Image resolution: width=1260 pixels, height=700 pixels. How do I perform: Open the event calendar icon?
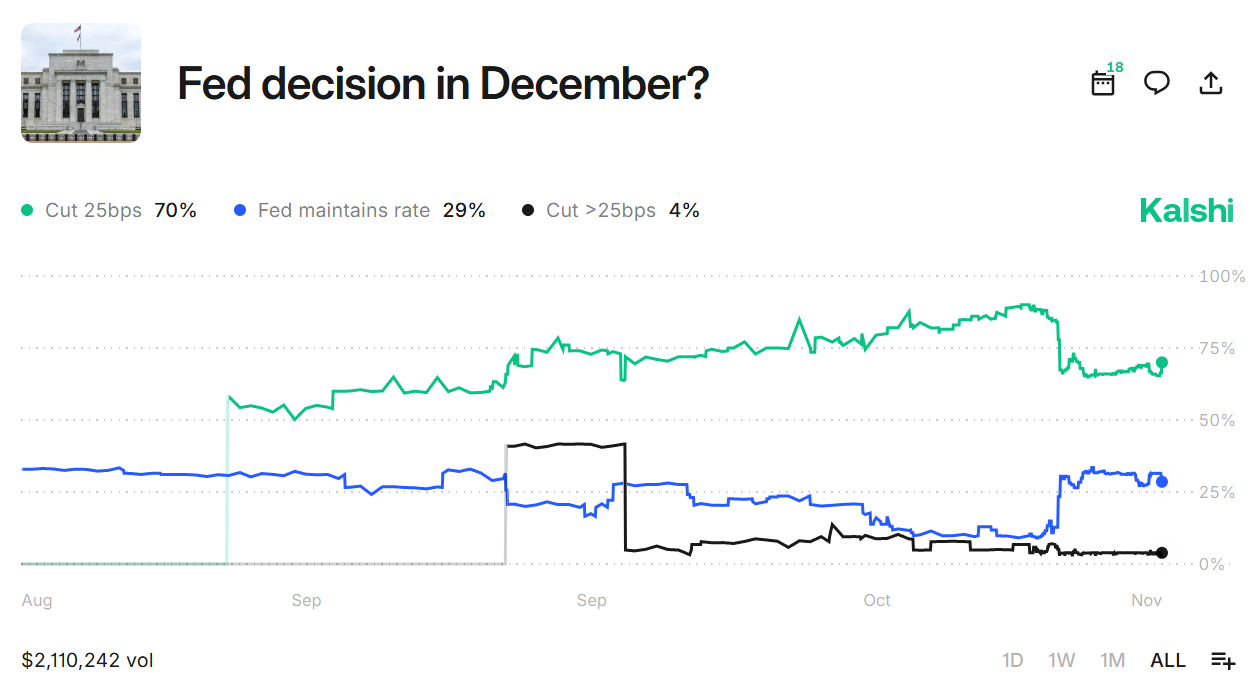point(1101,84)
